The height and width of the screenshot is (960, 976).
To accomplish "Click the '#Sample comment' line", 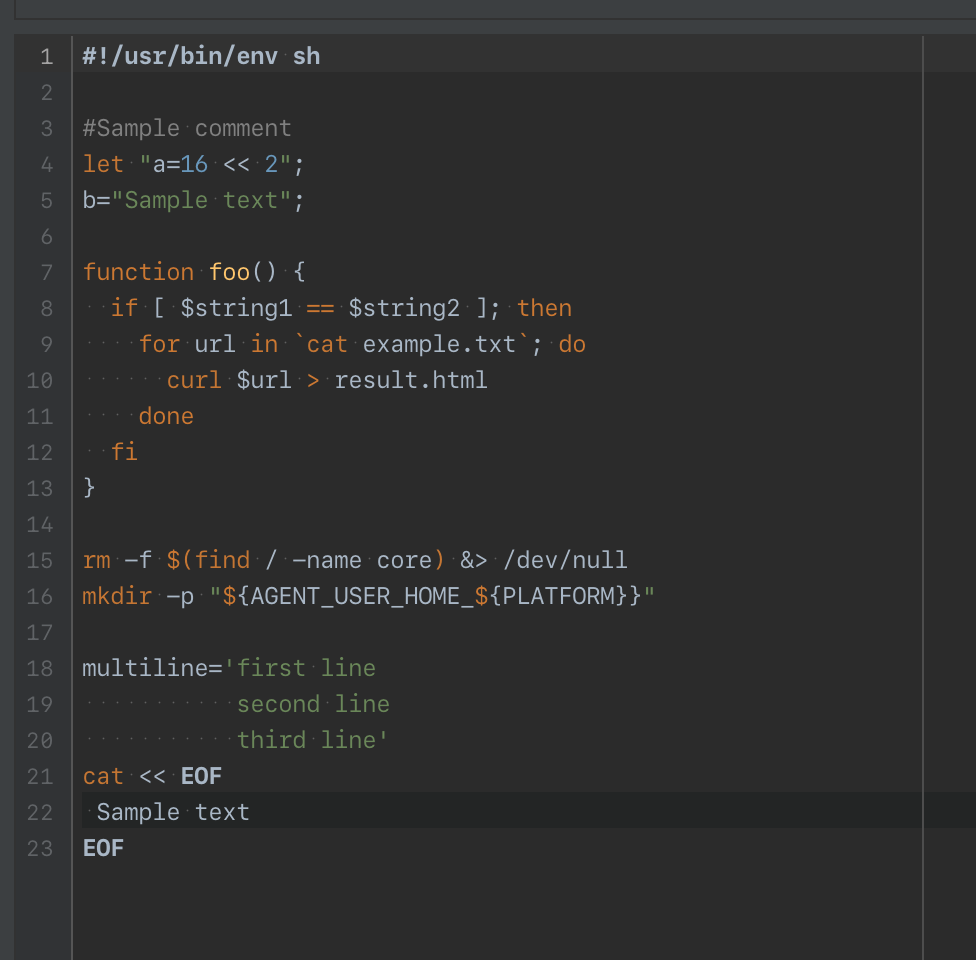I will (x=187, y=129).
